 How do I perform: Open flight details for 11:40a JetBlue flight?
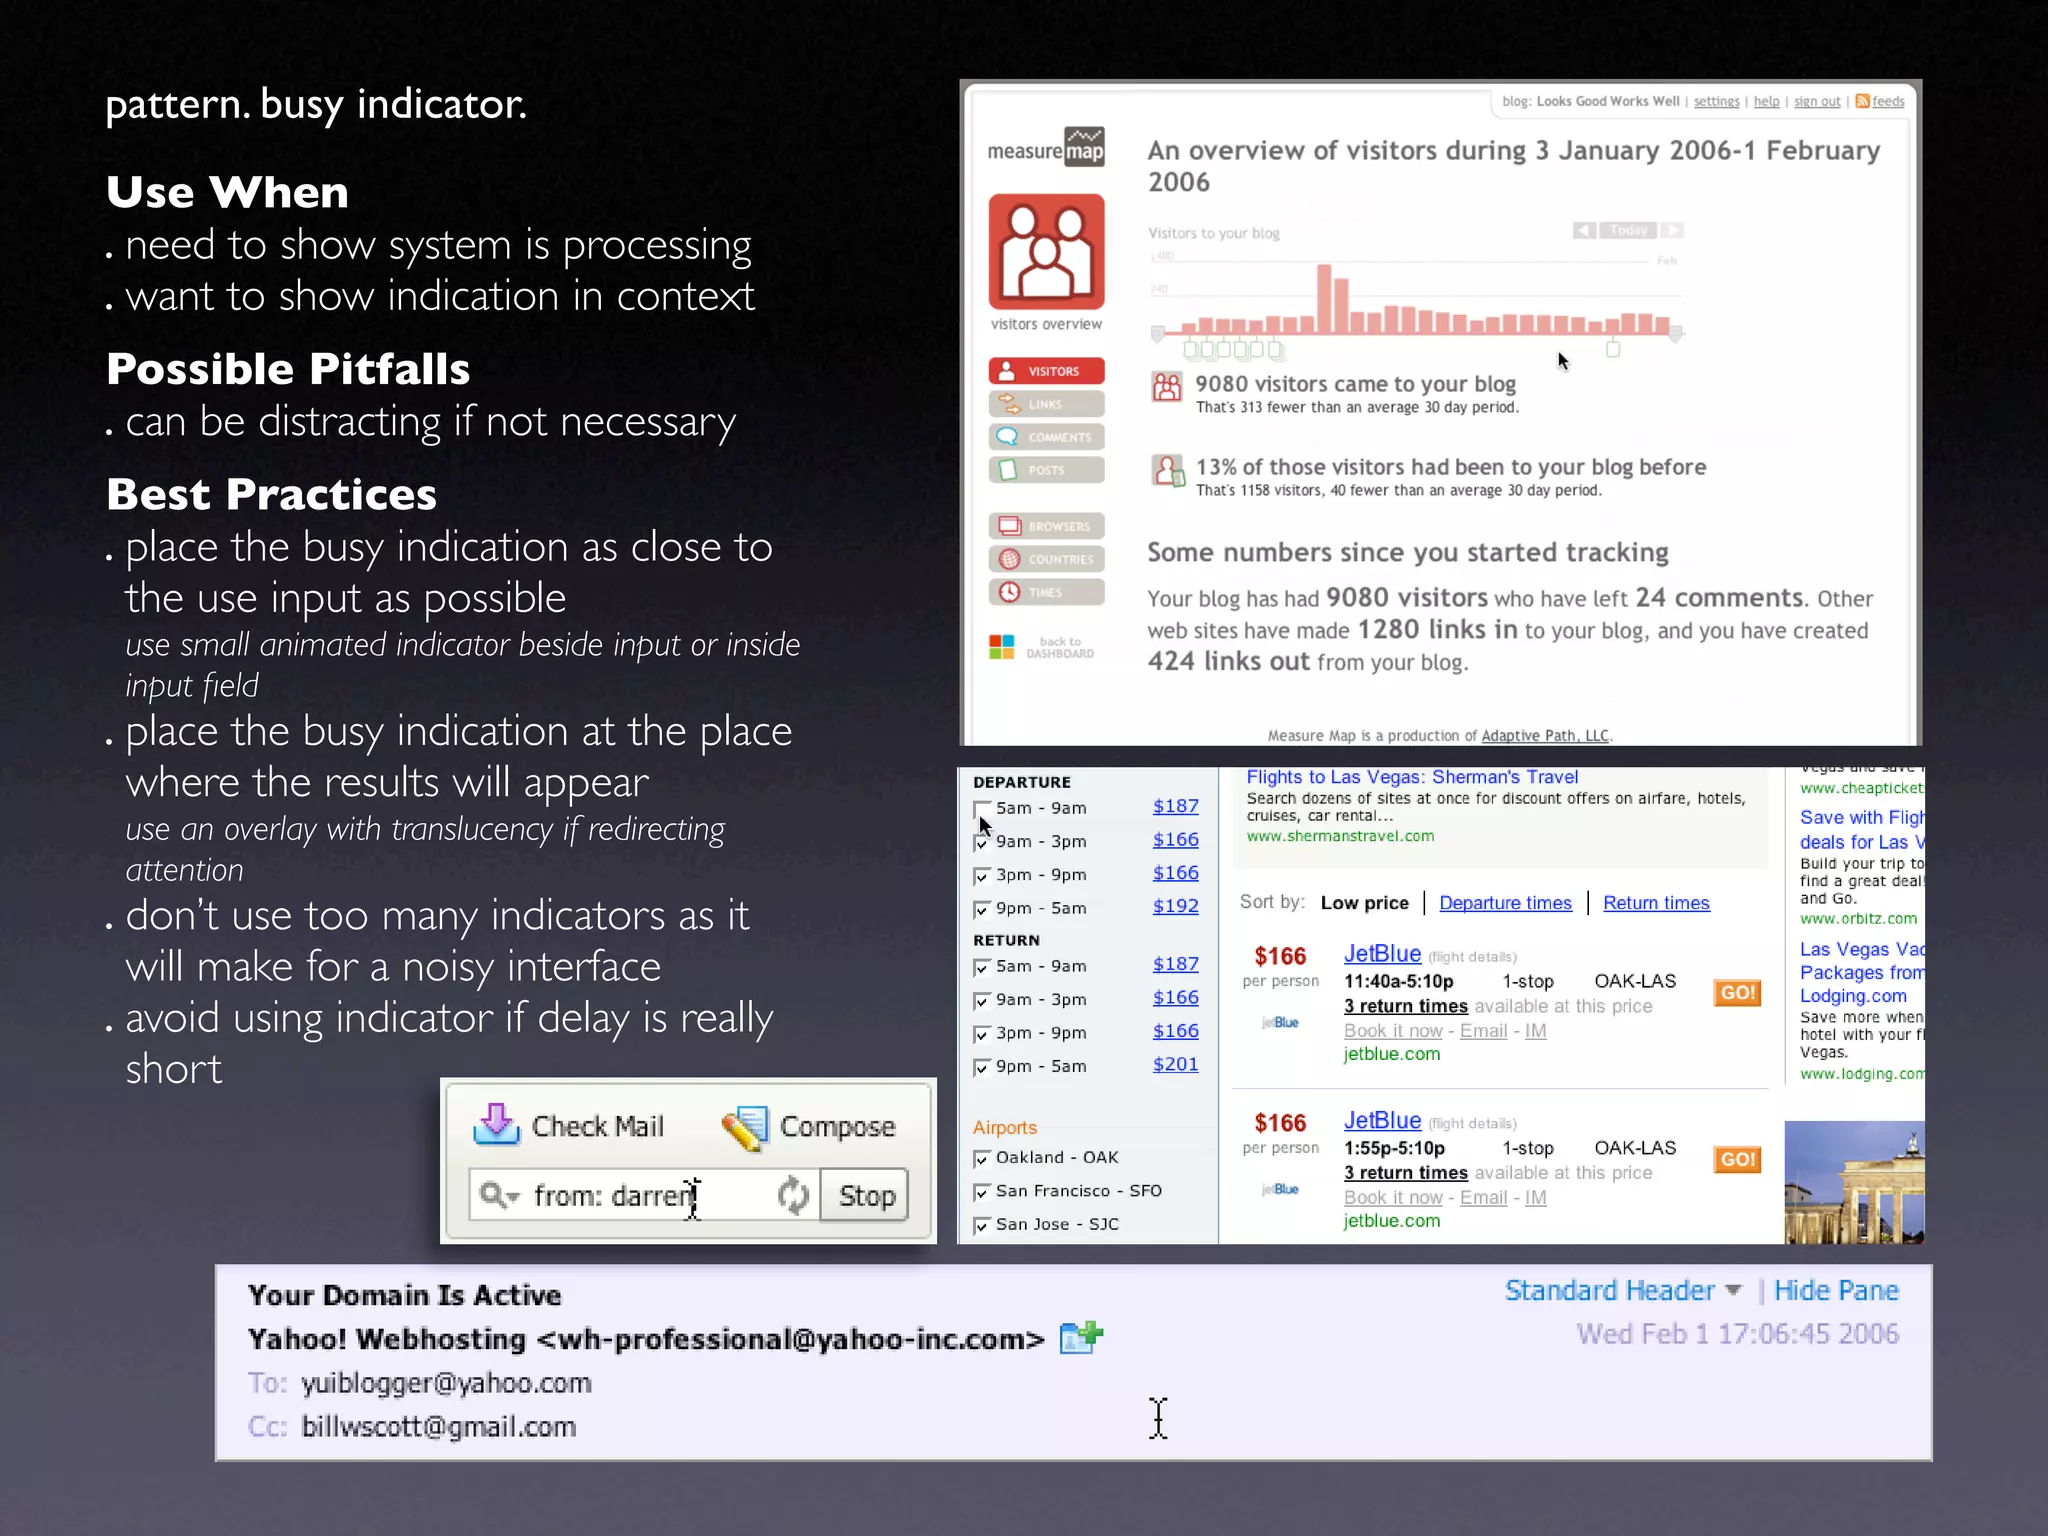click(x=1472, y=958)
